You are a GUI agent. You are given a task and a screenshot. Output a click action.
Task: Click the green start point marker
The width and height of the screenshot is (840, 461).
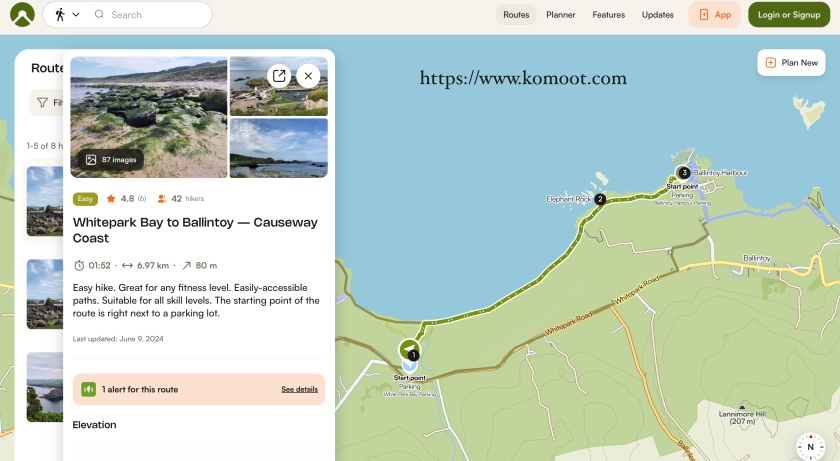pyautogui.click(x=409, y=349)
